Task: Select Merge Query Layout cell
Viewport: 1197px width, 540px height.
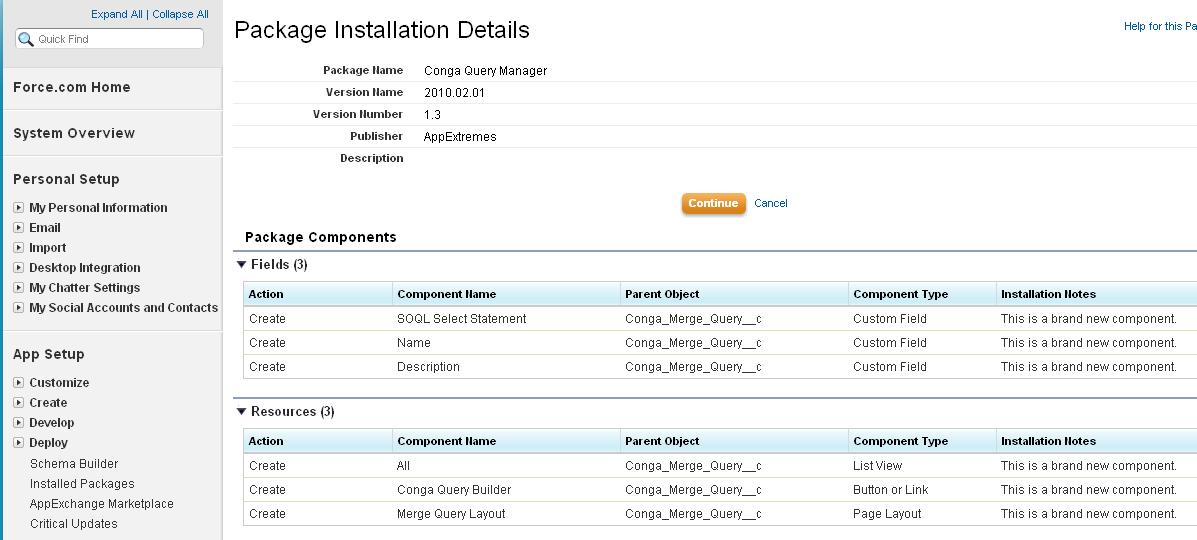Action: click(451, 514)
